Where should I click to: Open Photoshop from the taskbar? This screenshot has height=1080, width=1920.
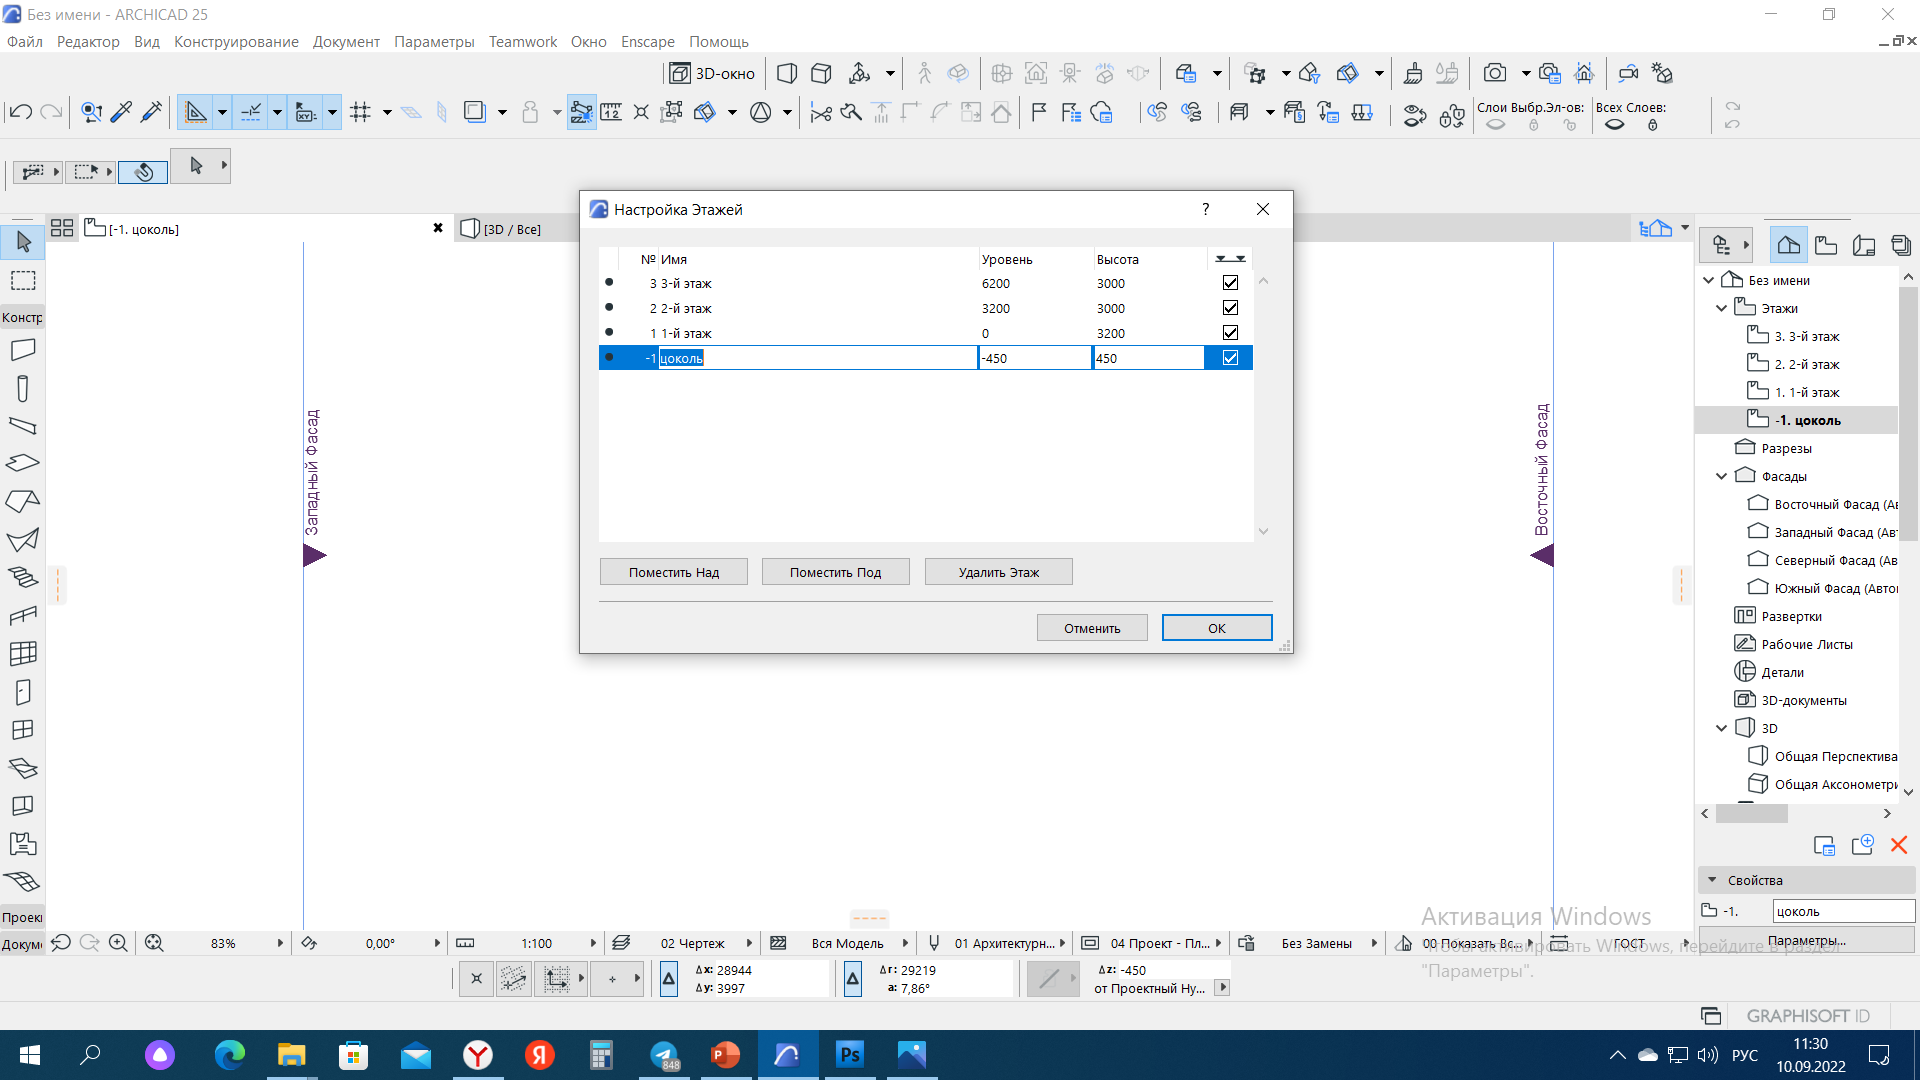849,1054
